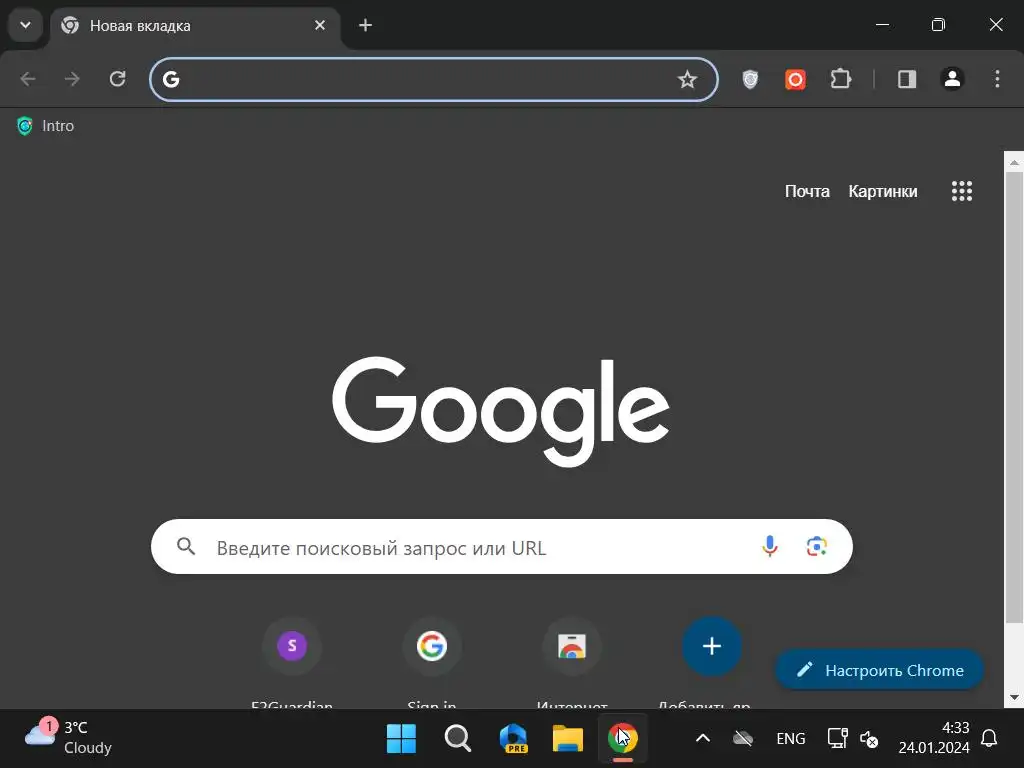Click Настроить Chrome button
This screenshot has width=1024, height=768.
[880, 670]
